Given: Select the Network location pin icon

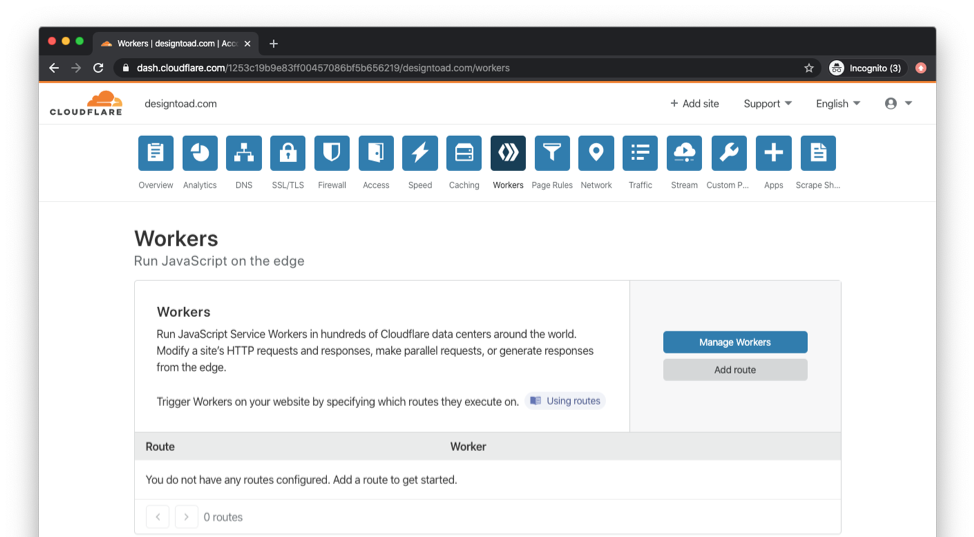Looking at the screenshot, I should click(596, 153).
